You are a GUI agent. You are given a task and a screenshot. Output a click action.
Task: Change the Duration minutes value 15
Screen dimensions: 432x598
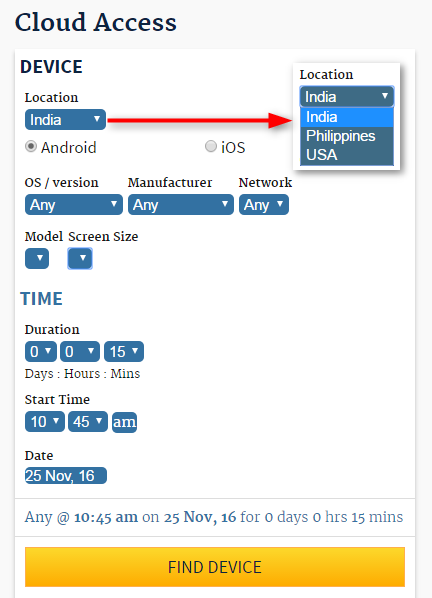pyautogui.click(x=124, y=351)
